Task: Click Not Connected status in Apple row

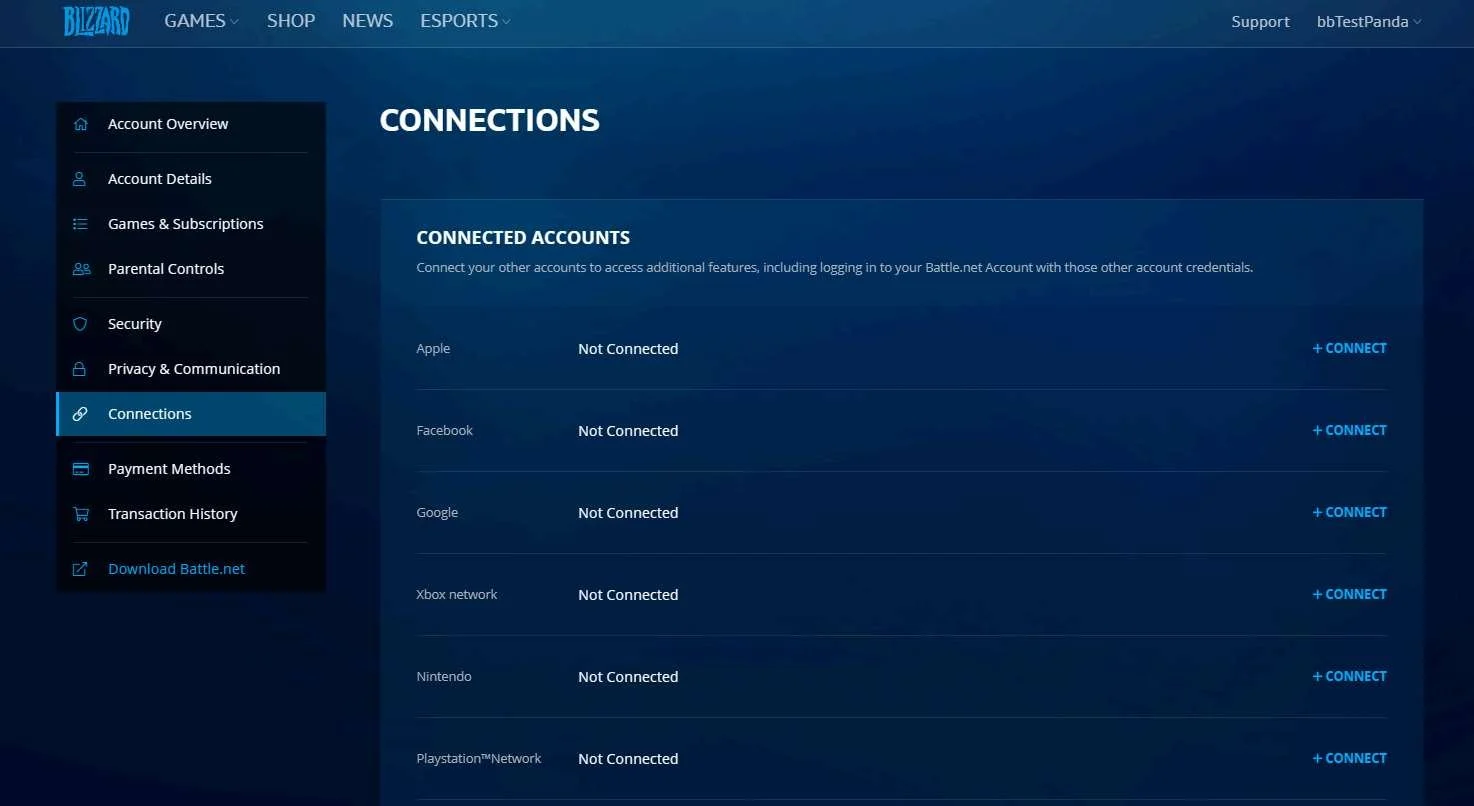Action: pos(628,349)
